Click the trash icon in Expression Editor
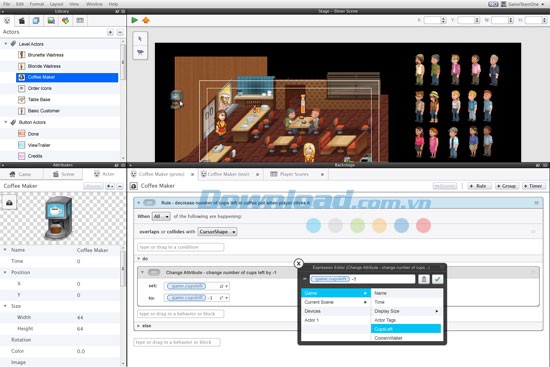550x367 pixels. pyautogui.click(x=424, y=279)
